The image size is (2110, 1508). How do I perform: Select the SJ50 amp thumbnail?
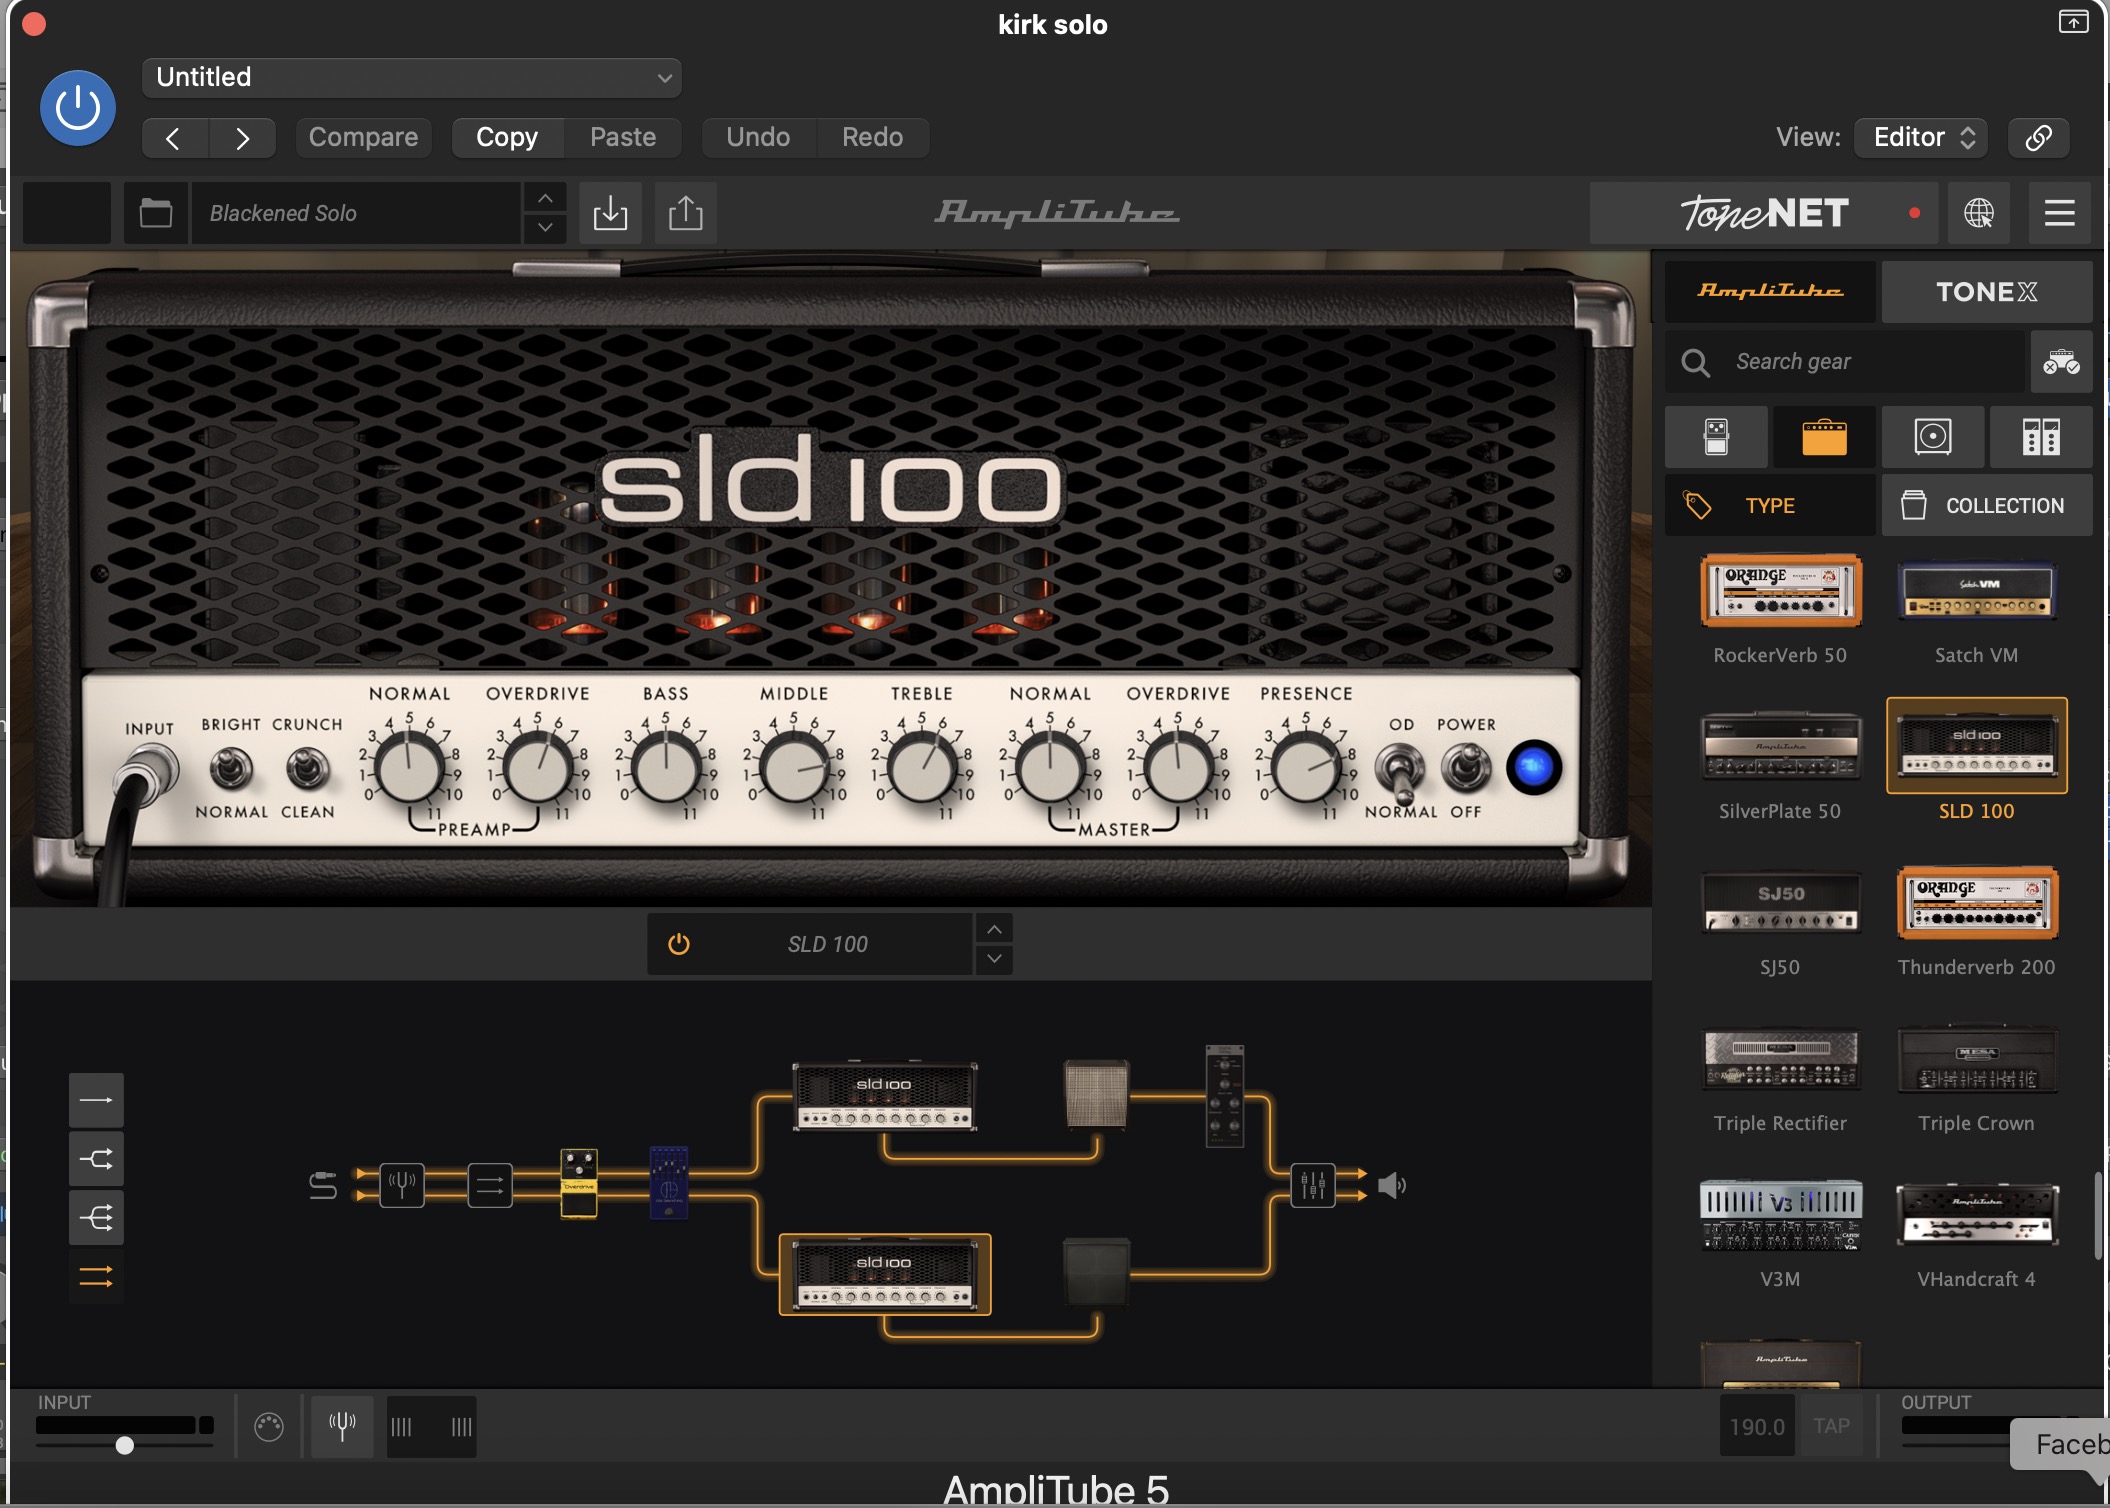pyautogui.click(x=1781, y=902)
